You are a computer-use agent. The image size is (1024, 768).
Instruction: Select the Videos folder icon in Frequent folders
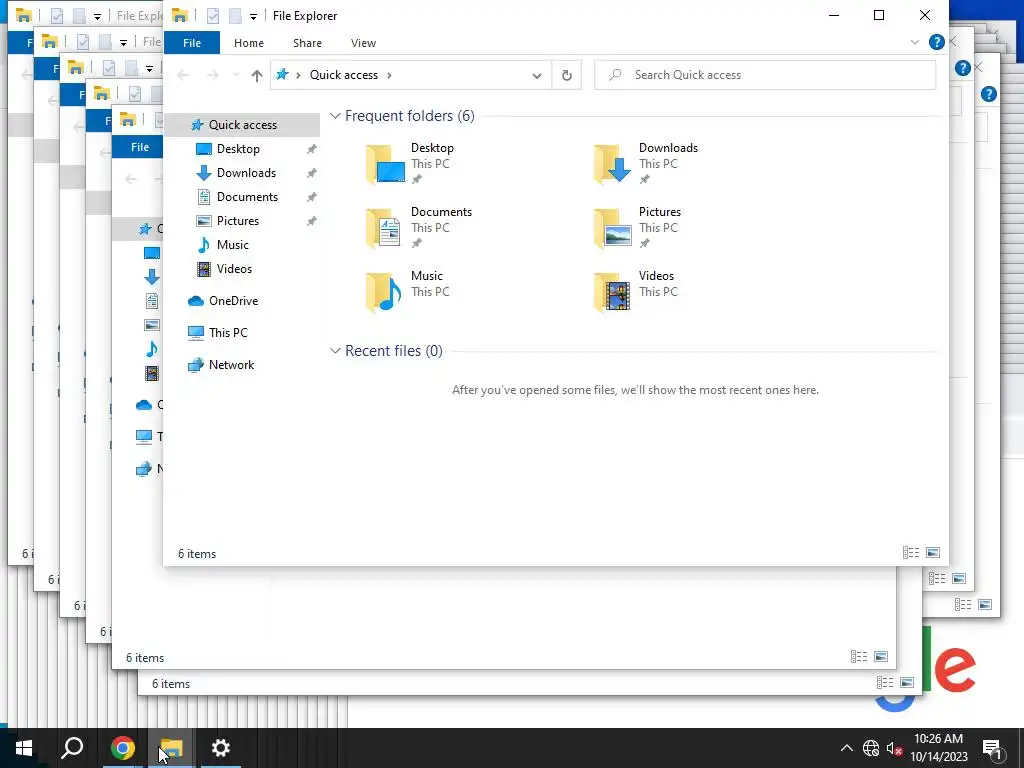pyautogui.click(x=613, y=292)
